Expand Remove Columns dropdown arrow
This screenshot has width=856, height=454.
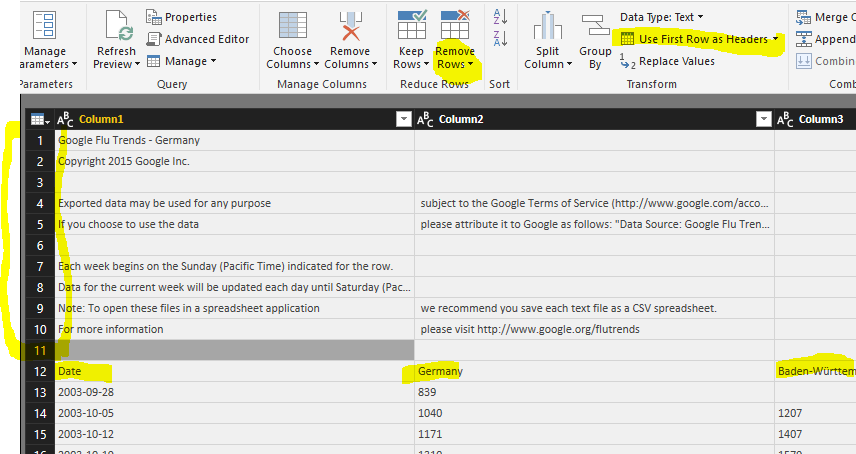[374, 64]
